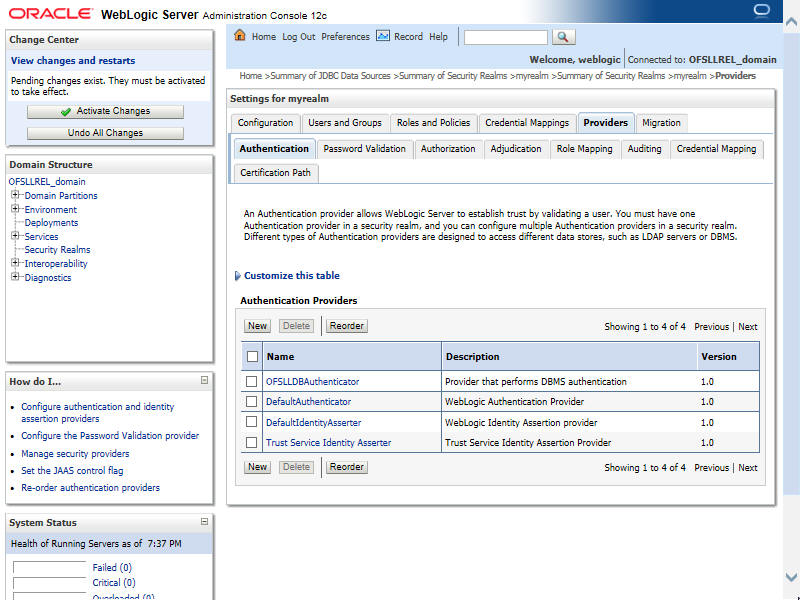Select Deployments in Domain Structure
This screenshot has height=600, width=800.
(x=51, y=222)
